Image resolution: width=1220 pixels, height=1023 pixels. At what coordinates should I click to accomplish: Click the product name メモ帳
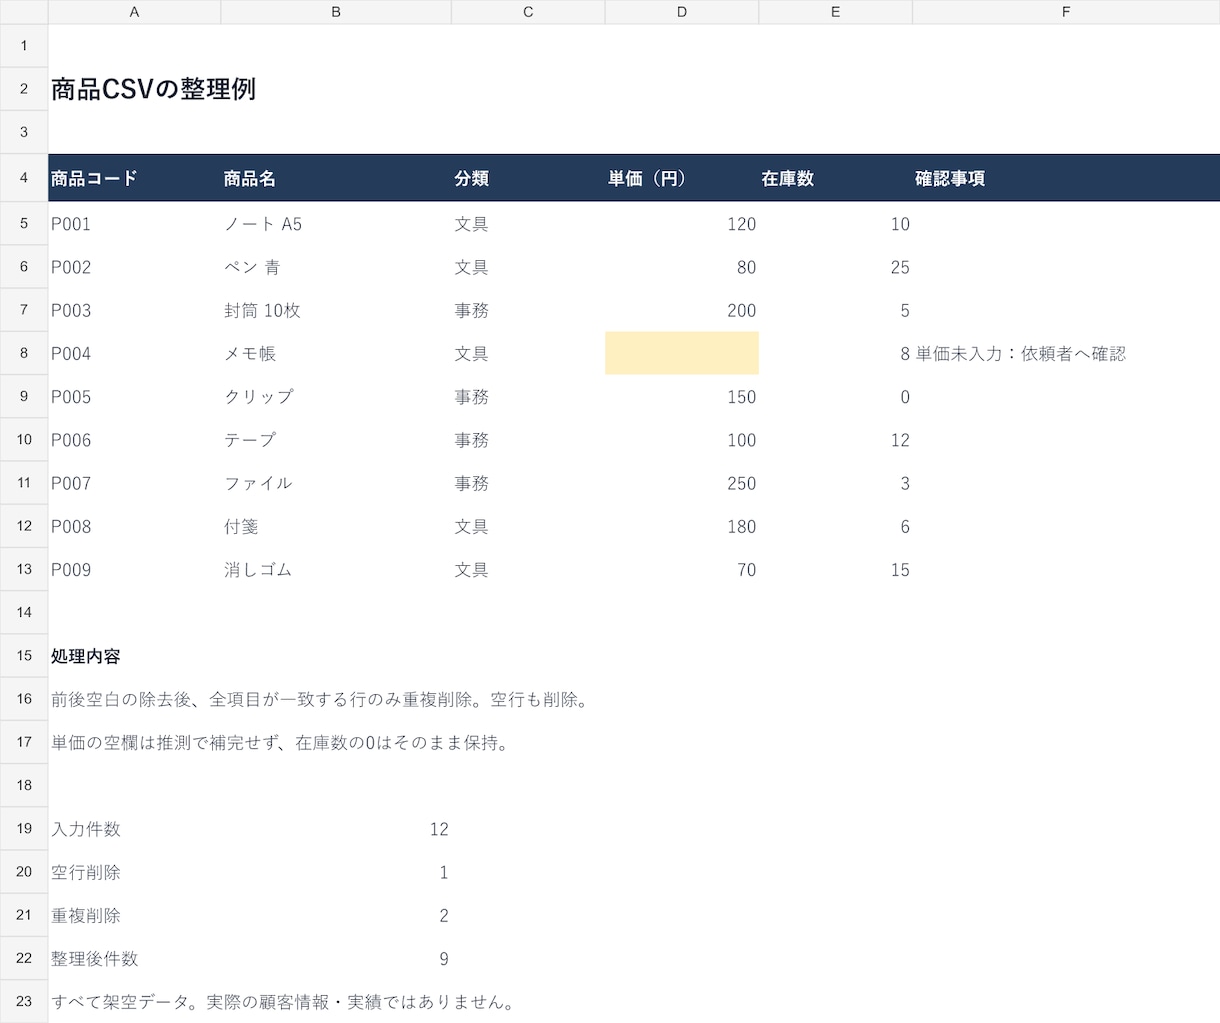click(x=250, y=353)
